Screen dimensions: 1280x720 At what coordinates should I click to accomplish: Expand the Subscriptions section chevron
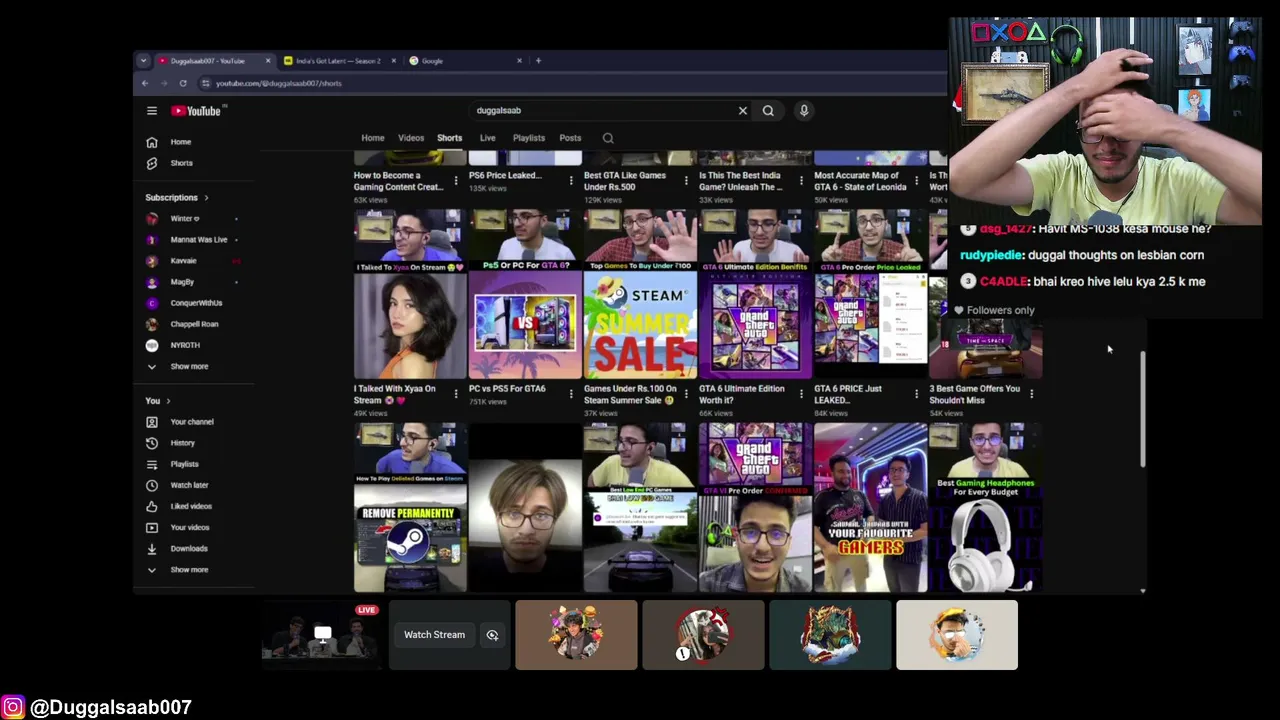(x=206, y=198)
